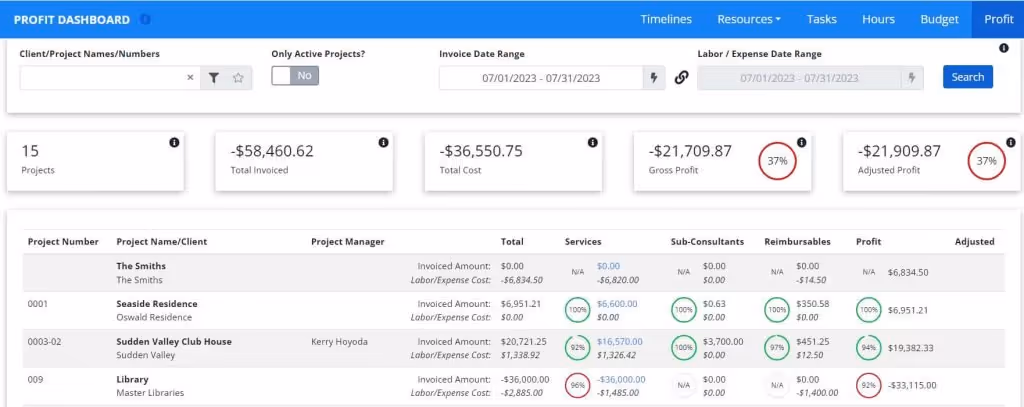1024x407 pixels.
Task: Click Seaside Residence reimbursables 100% gauge
Action: 776,310
